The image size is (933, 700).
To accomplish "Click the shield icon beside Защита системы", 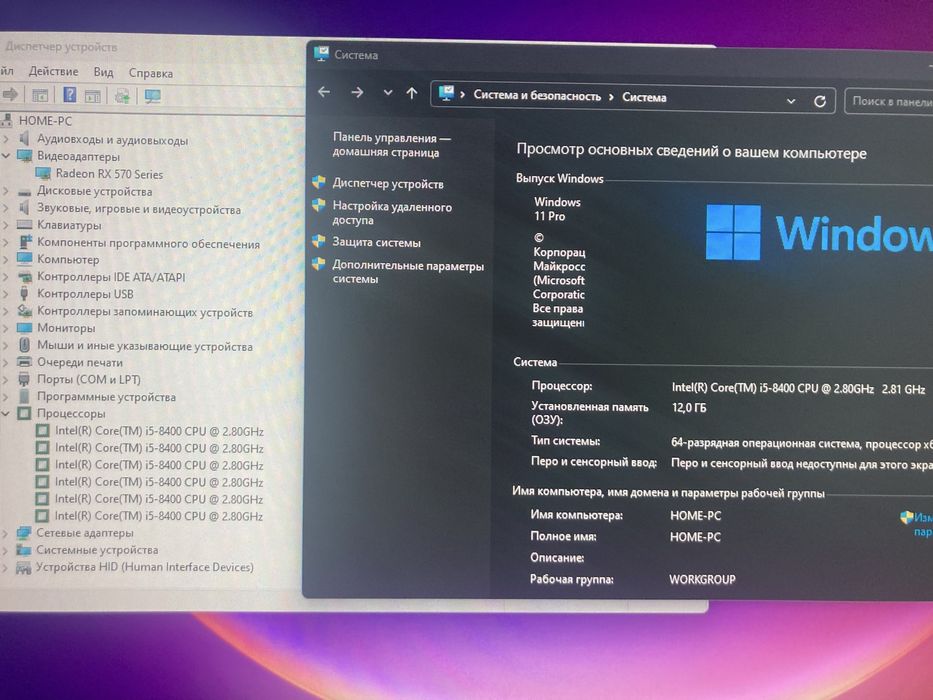I will (x=319, y=241).
